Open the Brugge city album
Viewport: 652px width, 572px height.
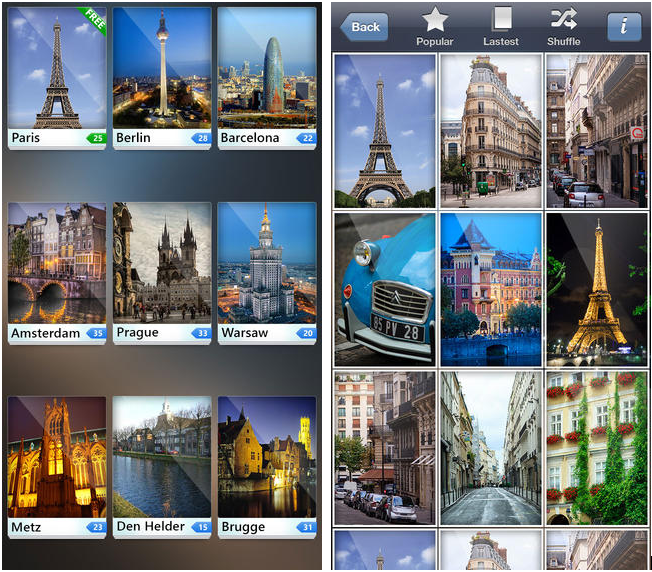tap(267, 467)
